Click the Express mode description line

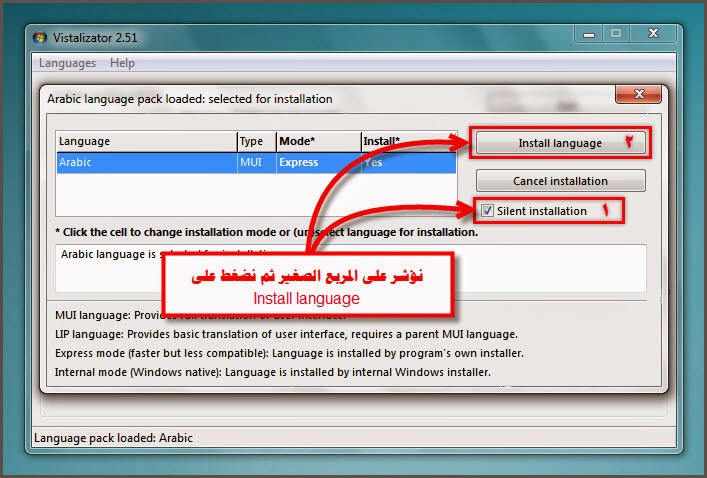click(289, 353)
